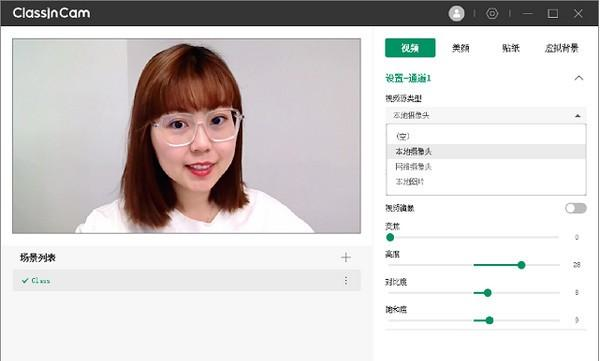Image resolution: width=600 pixels, height=361 pixels.
Task: Open the three-dot menu for Class scene
Action: coord(346,281)
